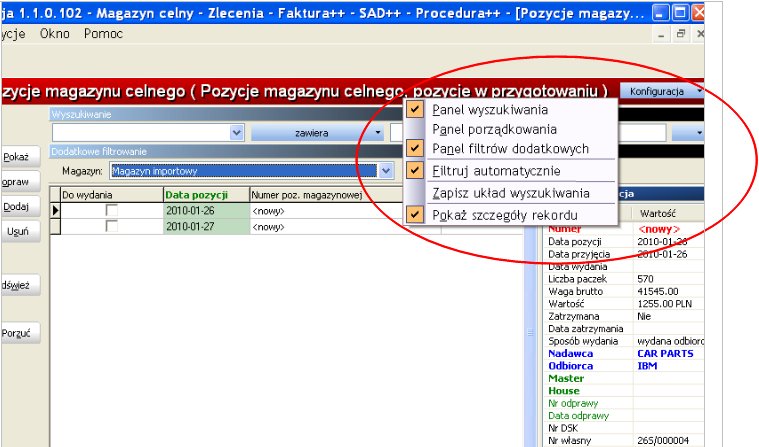The image size is (759, 447).
Task: Click the splitter grip beside details panel
Action: [530, 333]
